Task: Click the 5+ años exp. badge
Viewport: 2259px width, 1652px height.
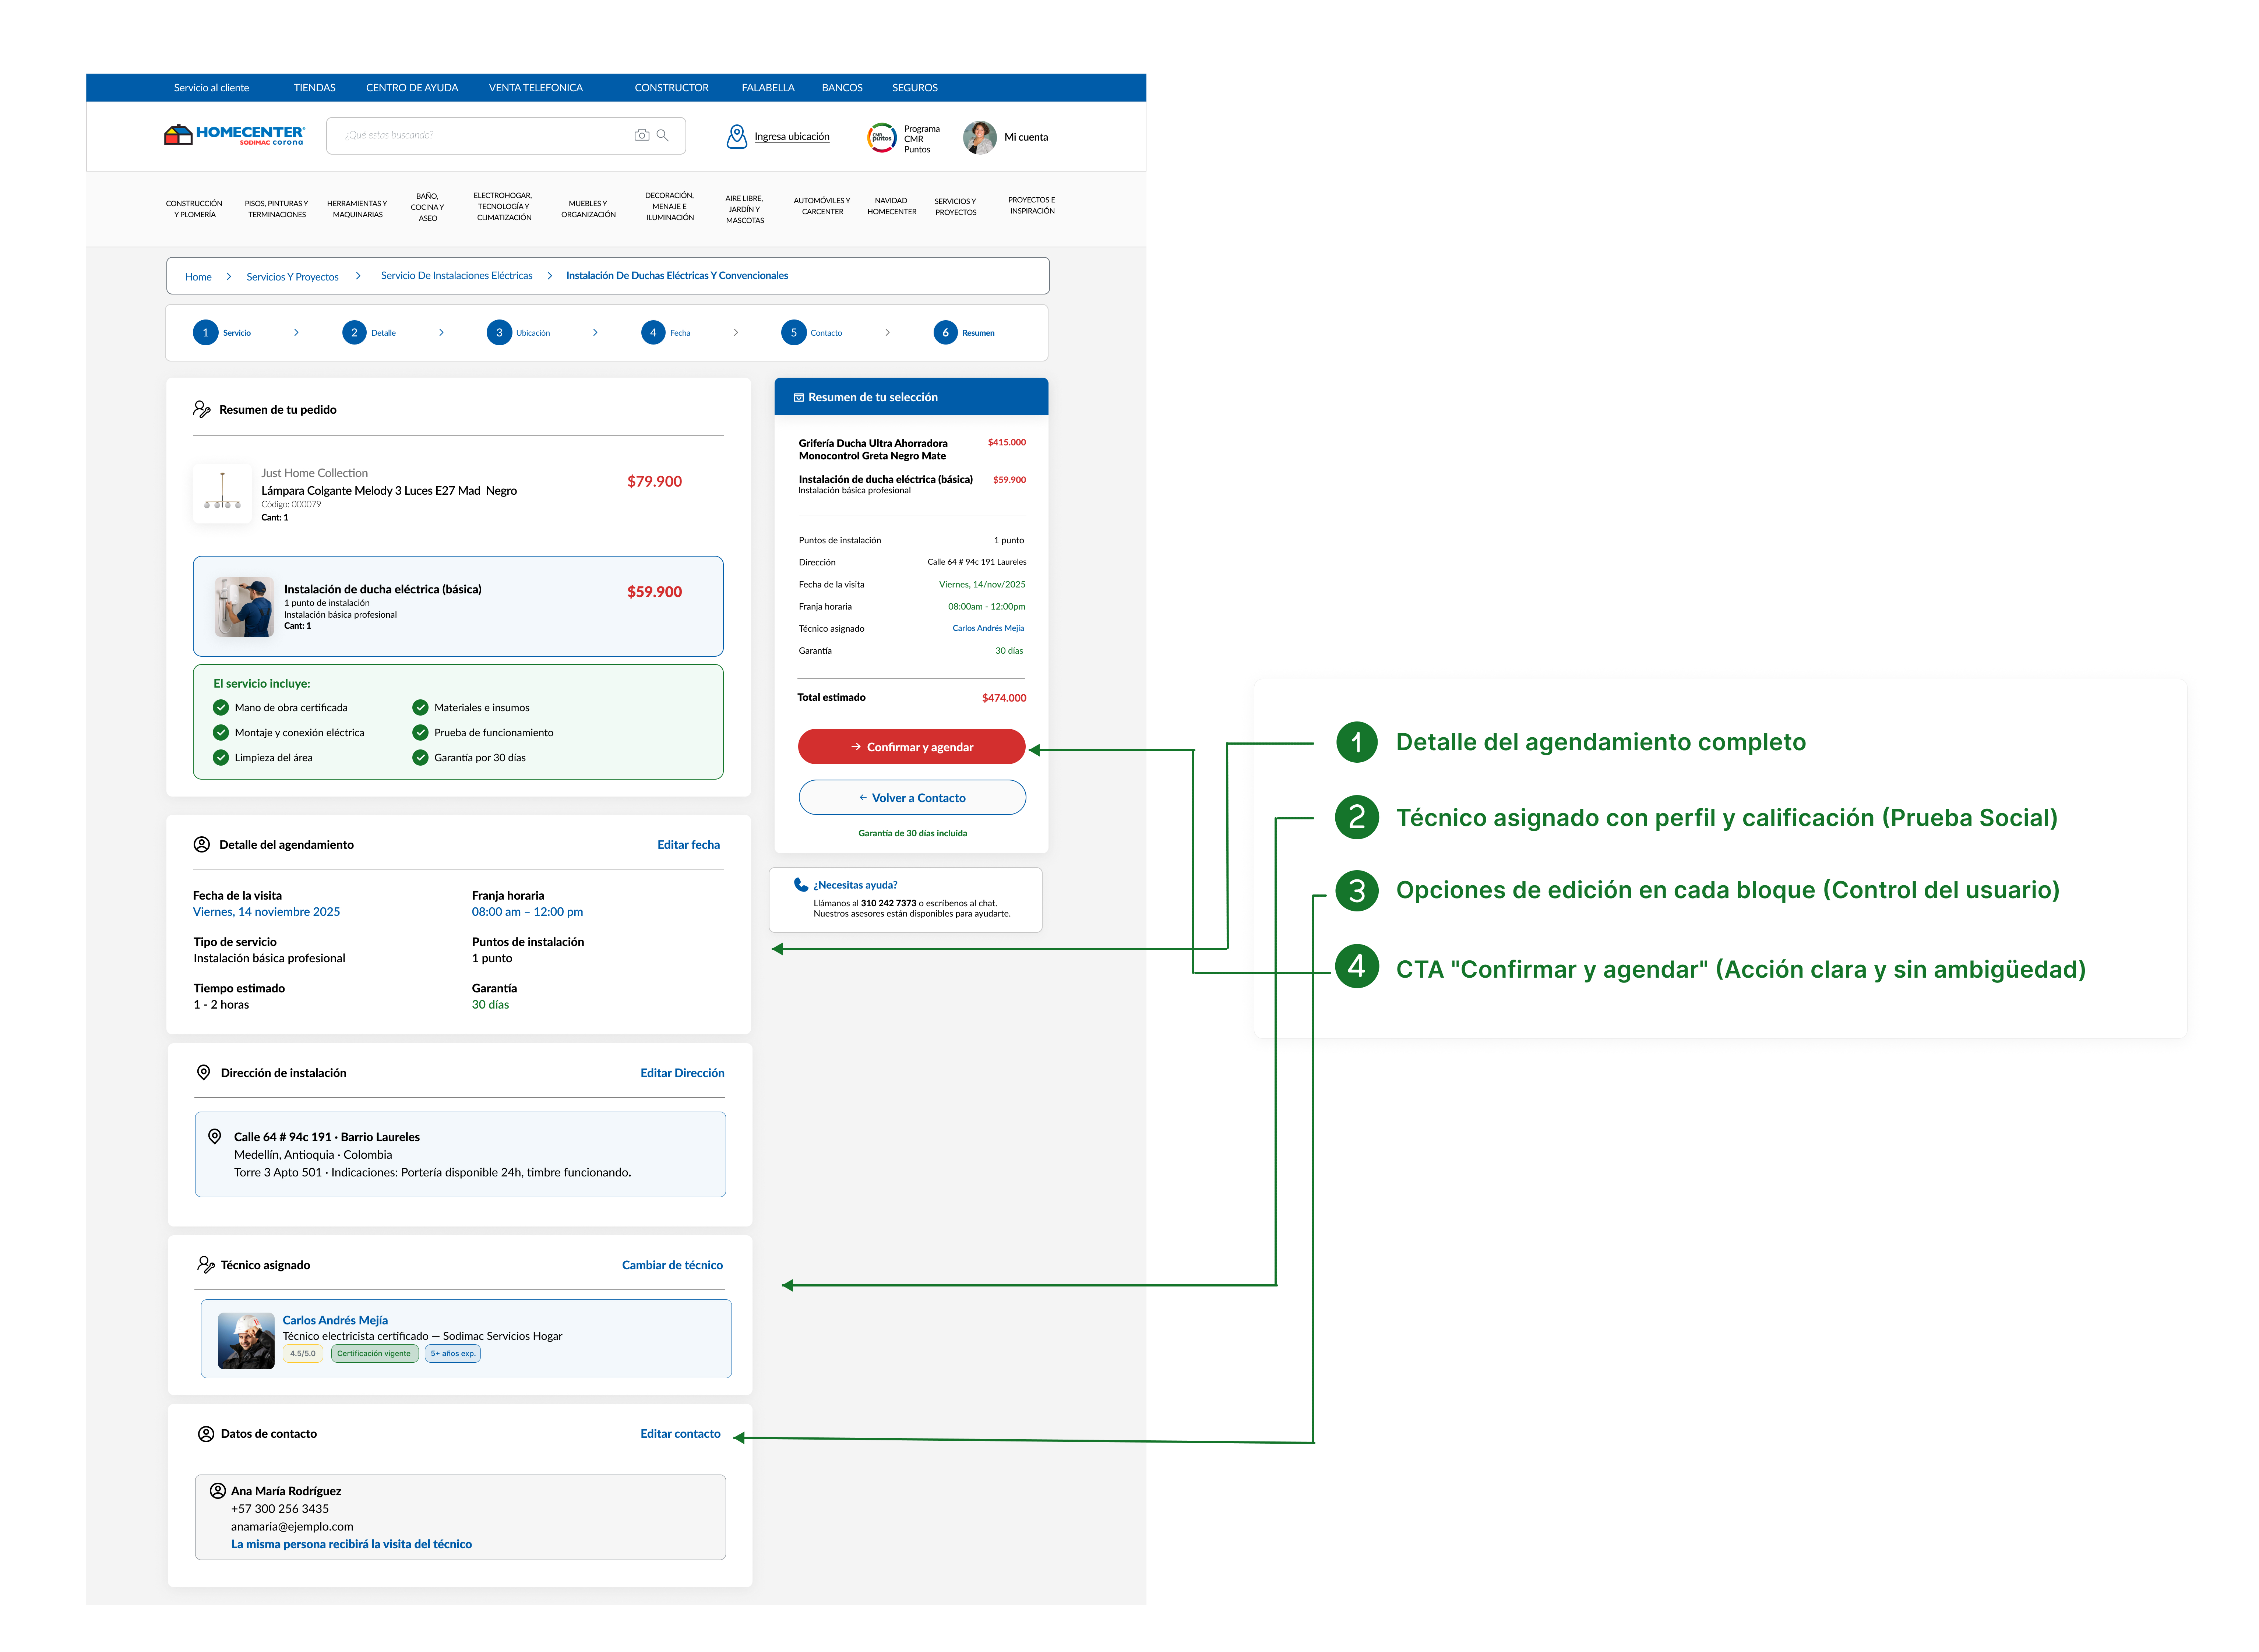Action: [x=453, y=1353]
